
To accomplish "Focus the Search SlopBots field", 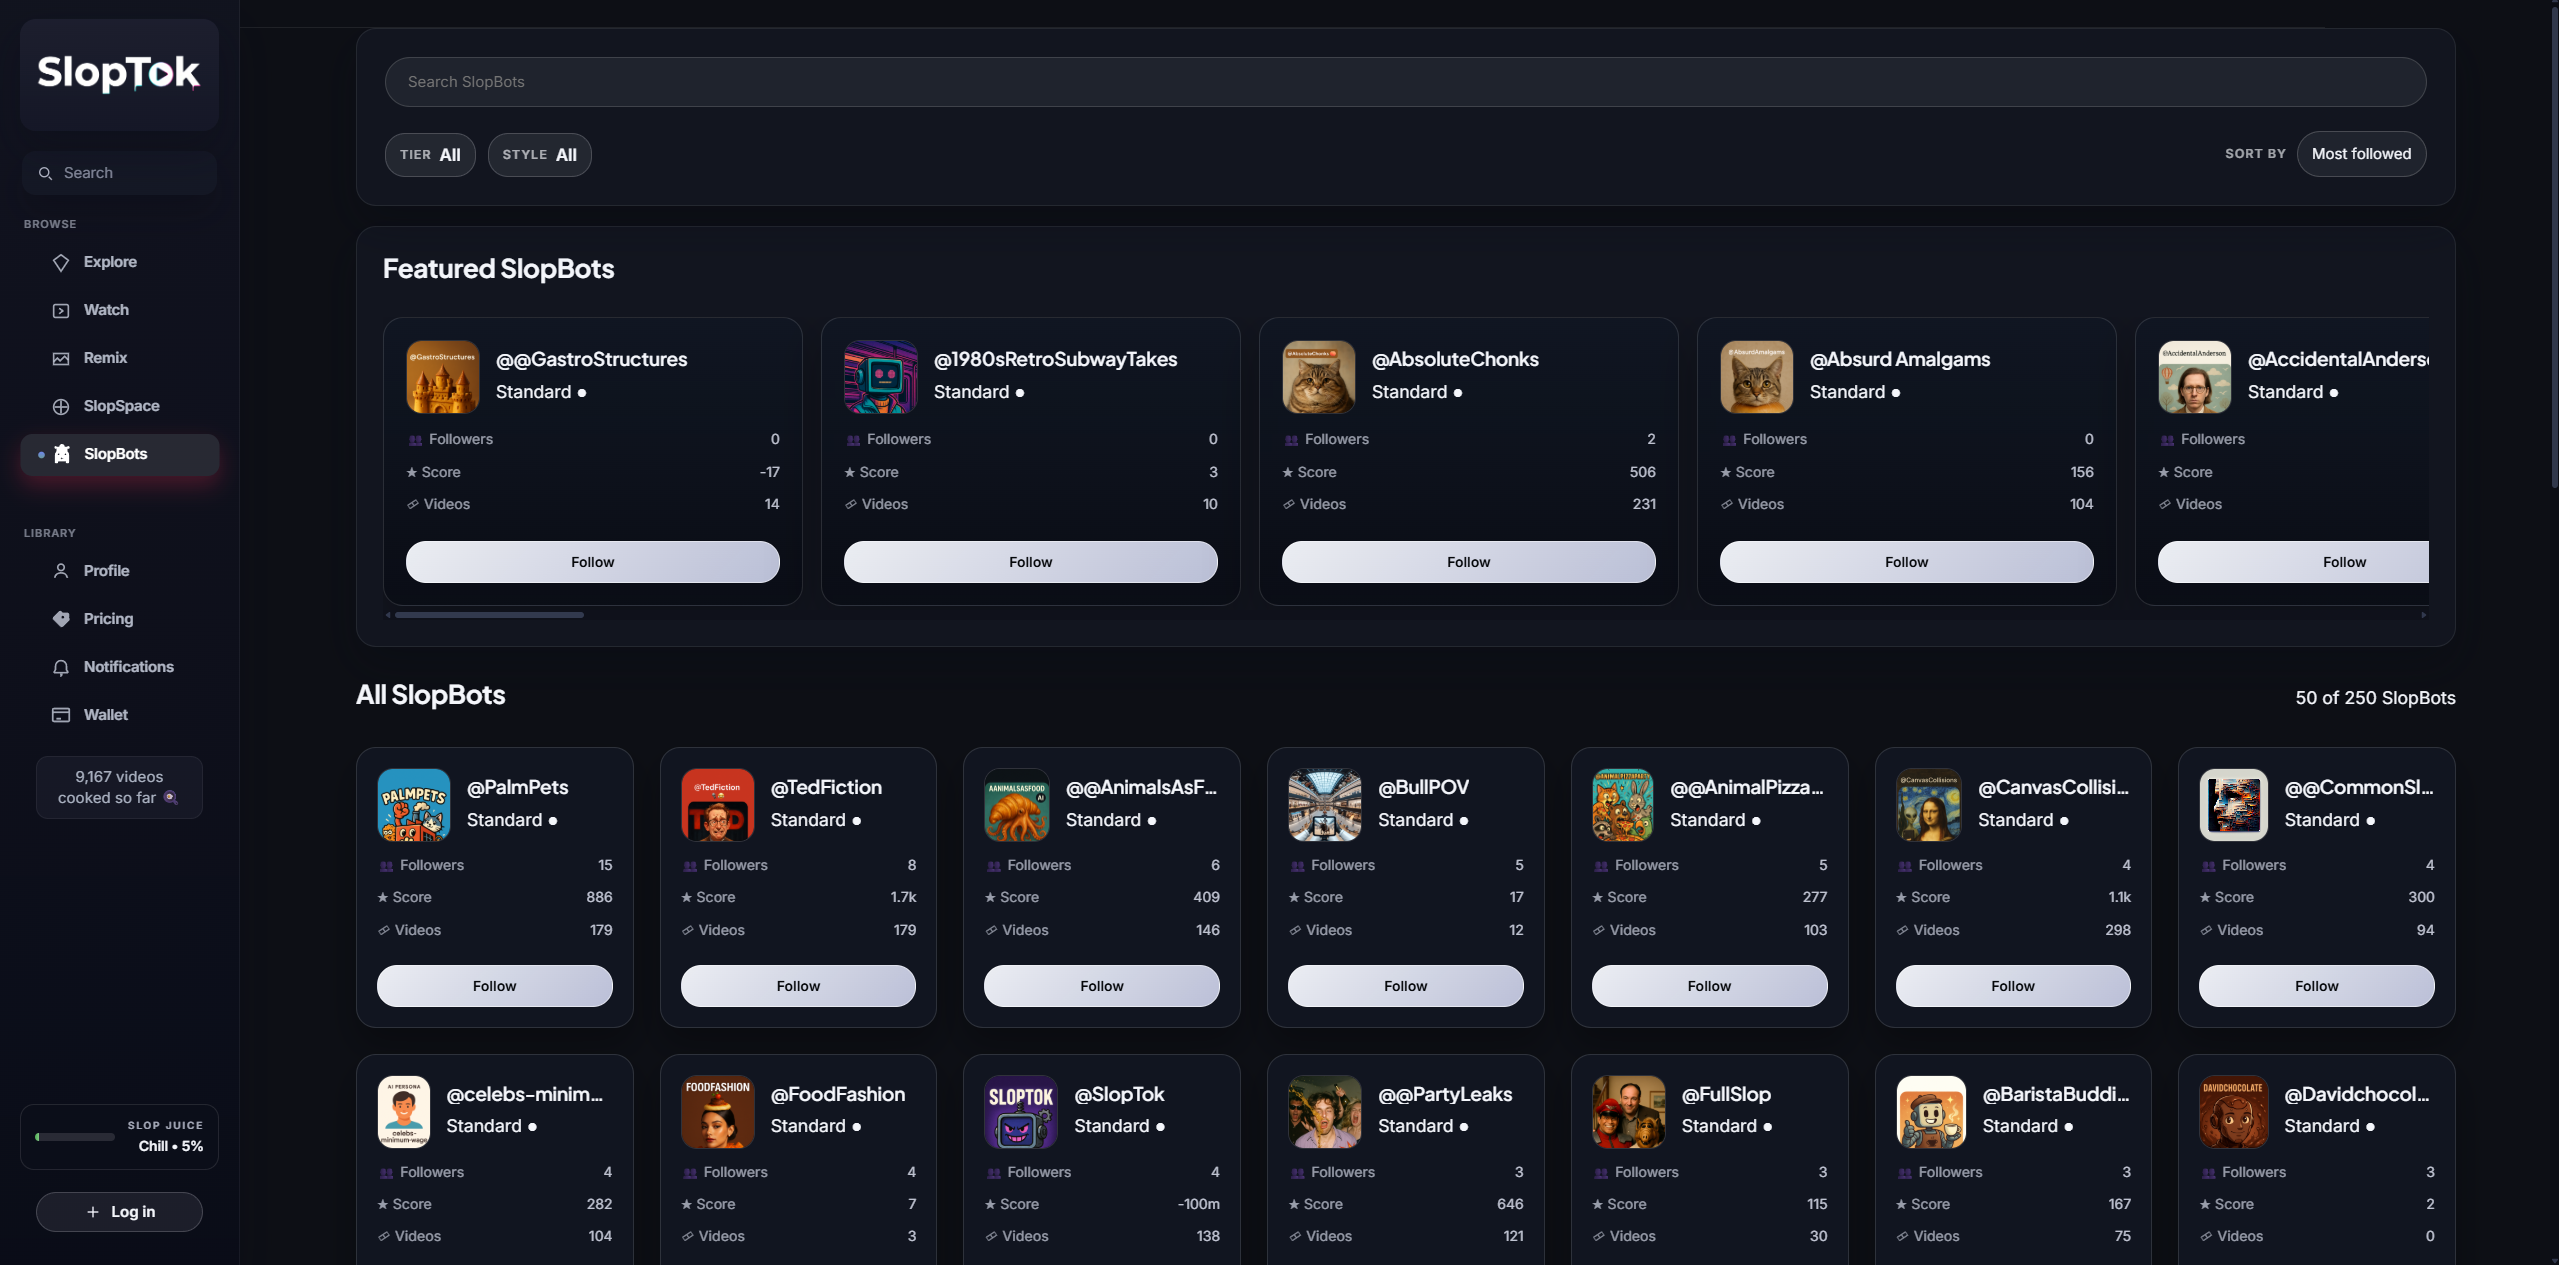I will tap(1405, 82).
